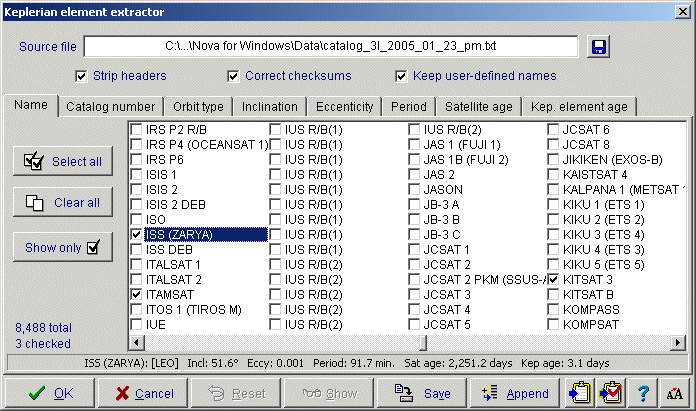Select the ISO list entry
696x411 pixels.
click(x=156, y=220)
